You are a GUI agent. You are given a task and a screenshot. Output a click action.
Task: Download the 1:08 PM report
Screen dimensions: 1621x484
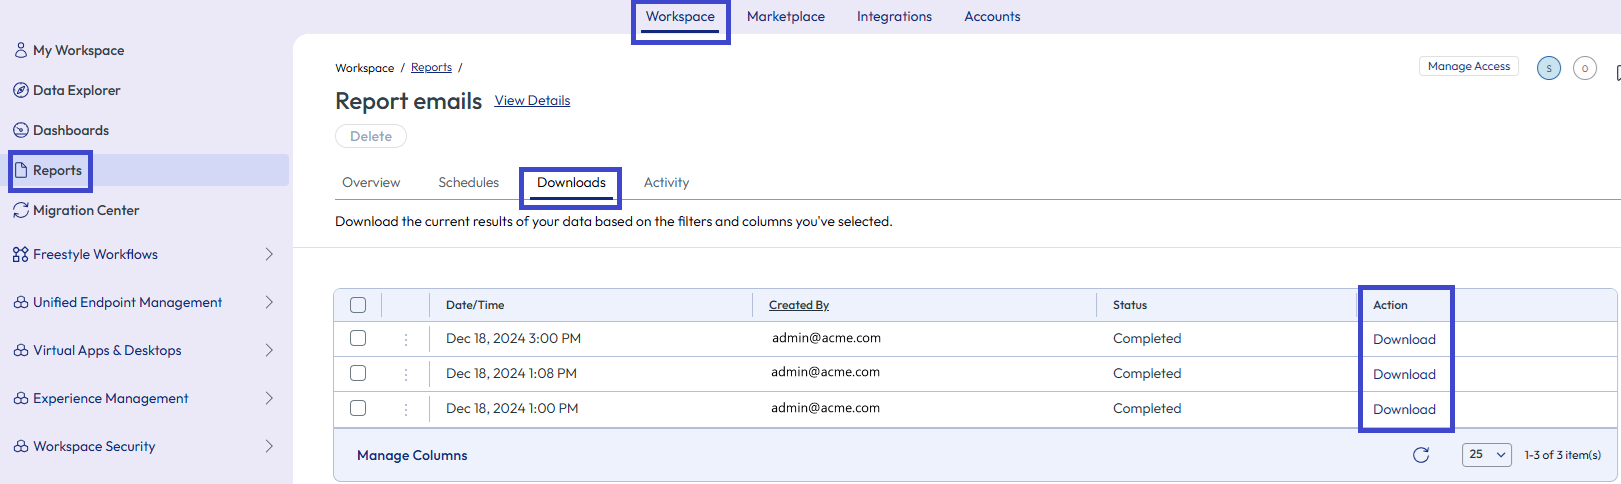pos(1404,375)
